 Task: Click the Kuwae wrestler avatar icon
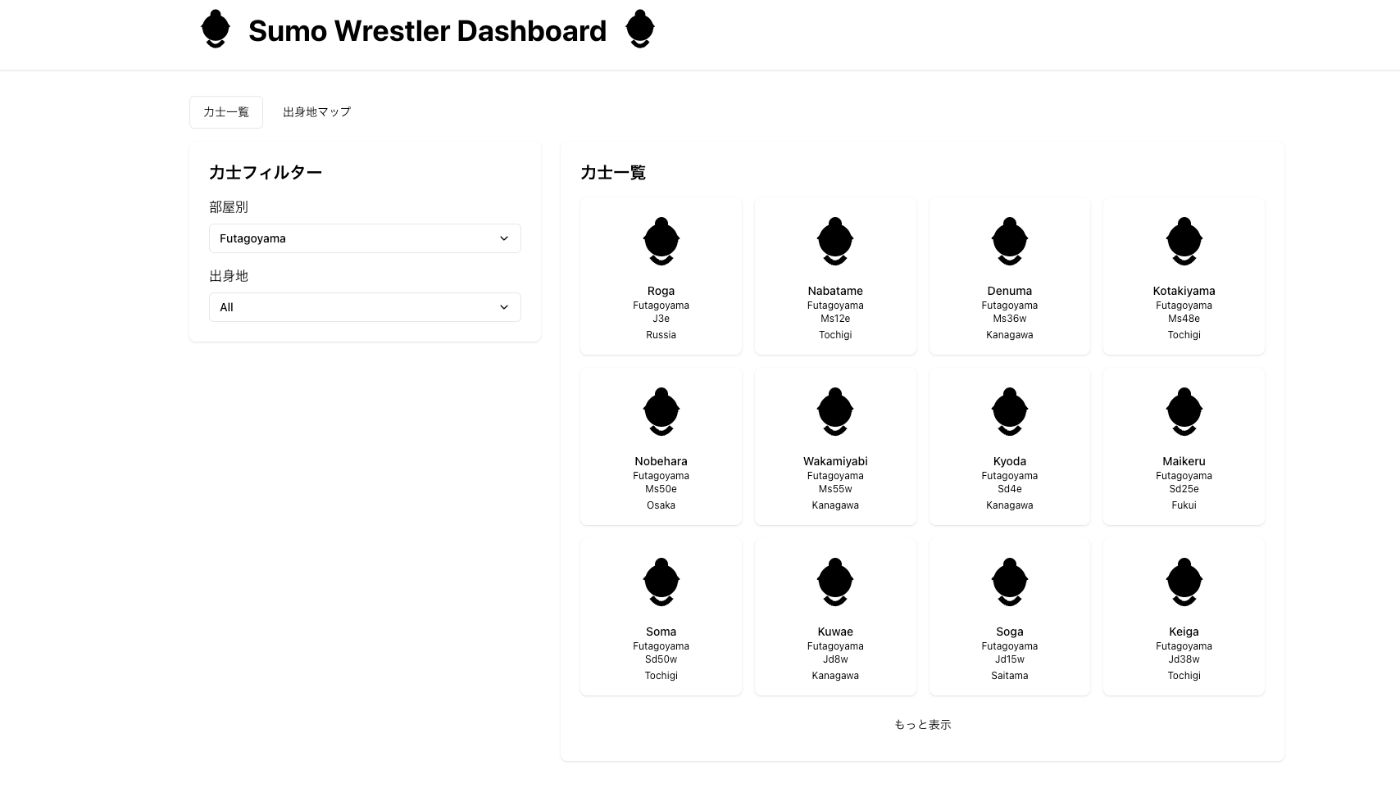click(x=835, y=582)
